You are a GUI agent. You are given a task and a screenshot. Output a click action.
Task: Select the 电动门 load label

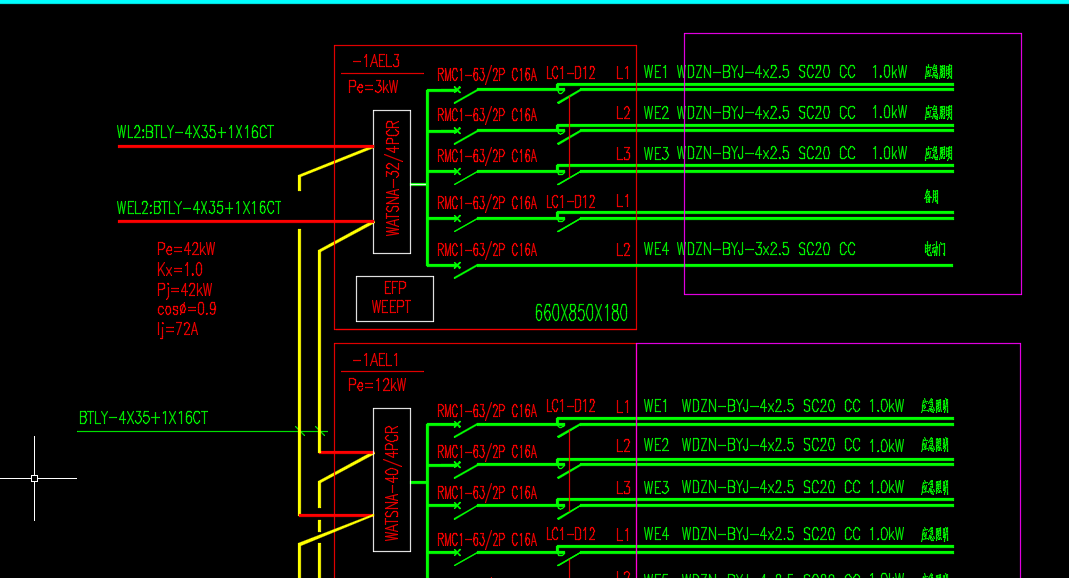click(935, 249)
